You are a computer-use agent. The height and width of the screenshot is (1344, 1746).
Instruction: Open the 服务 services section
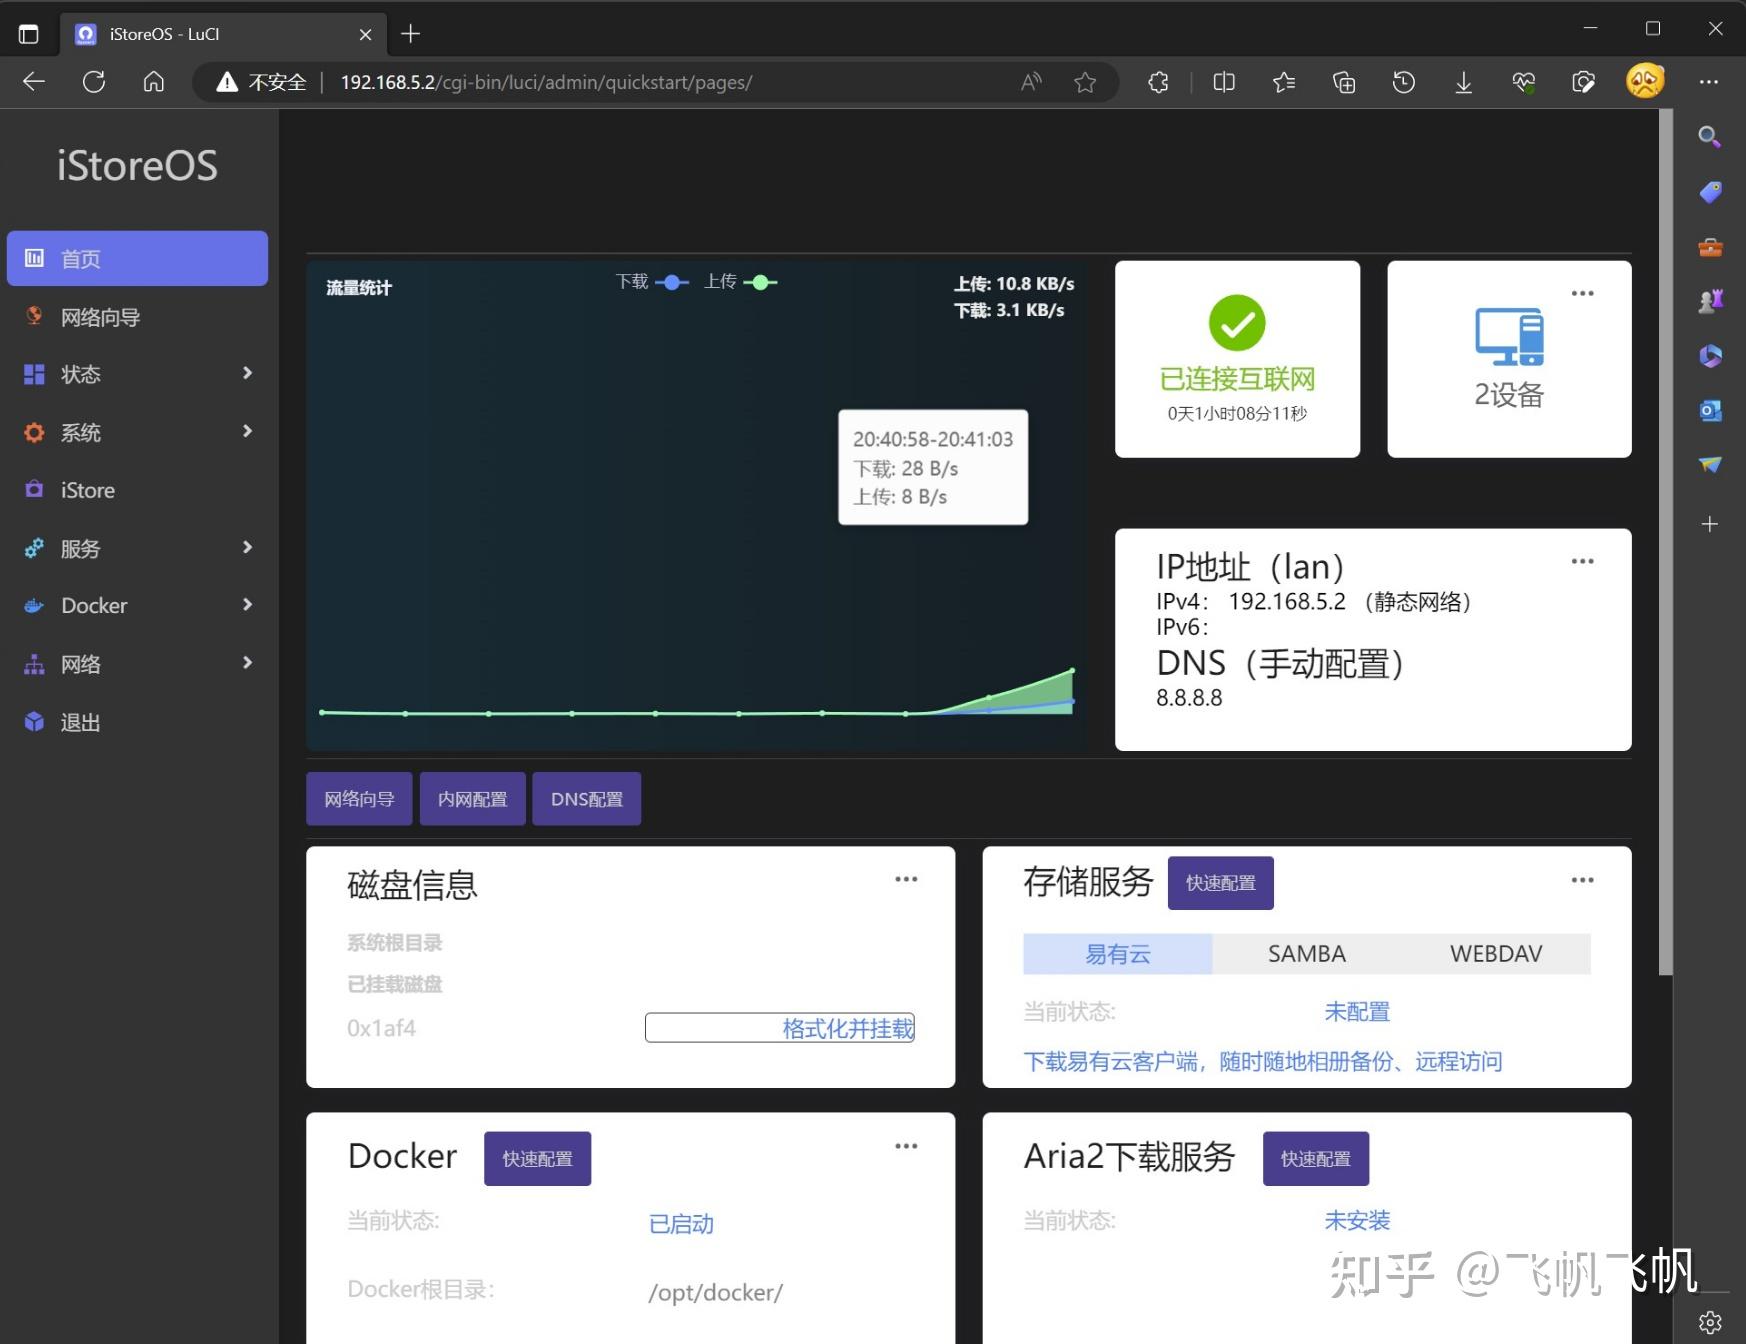point(79,548)
